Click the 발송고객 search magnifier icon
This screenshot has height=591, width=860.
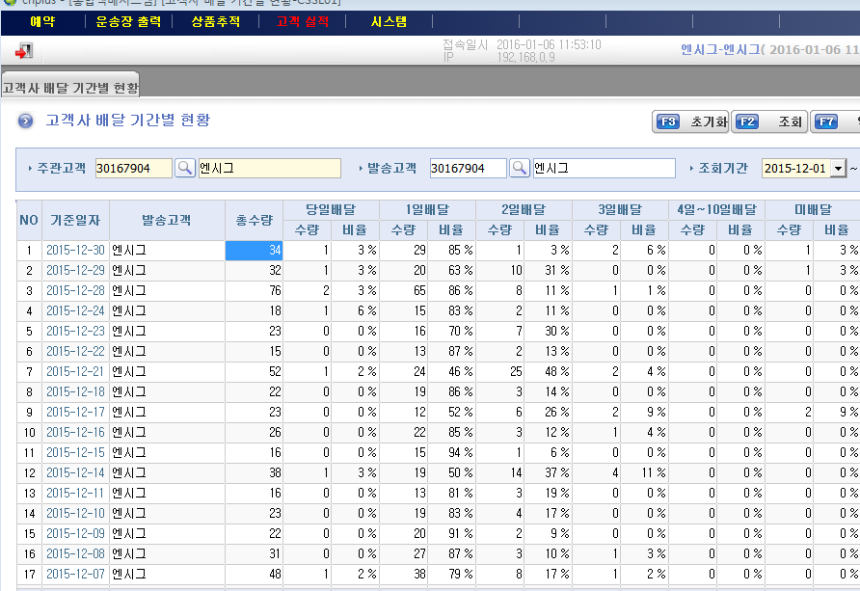point(519,168)
